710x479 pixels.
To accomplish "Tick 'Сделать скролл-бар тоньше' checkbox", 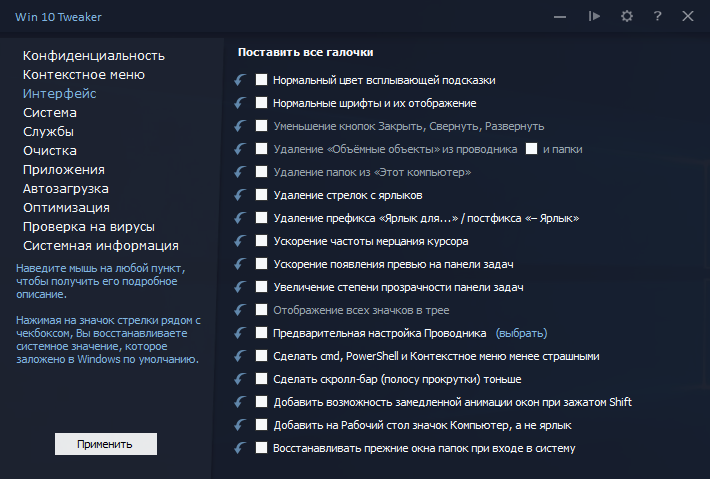I will (261, 378).
